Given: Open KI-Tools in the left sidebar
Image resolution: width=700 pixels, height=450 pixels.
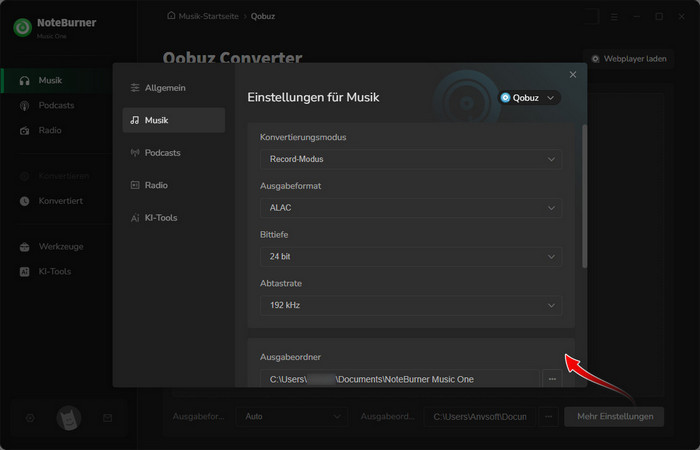Looking at the screenshot, I should click(x=56, y=271).
